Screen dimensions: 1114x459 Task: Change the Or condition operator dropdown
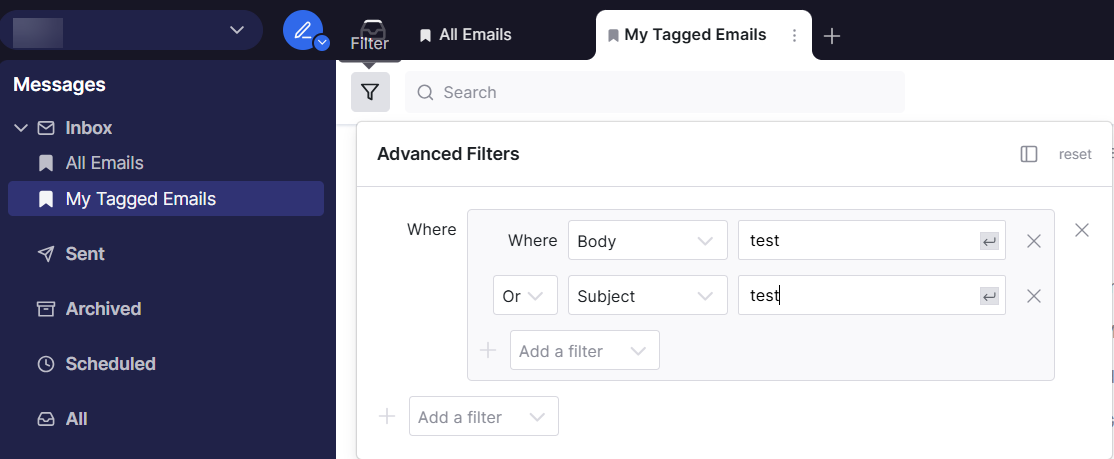pos(525,296)
